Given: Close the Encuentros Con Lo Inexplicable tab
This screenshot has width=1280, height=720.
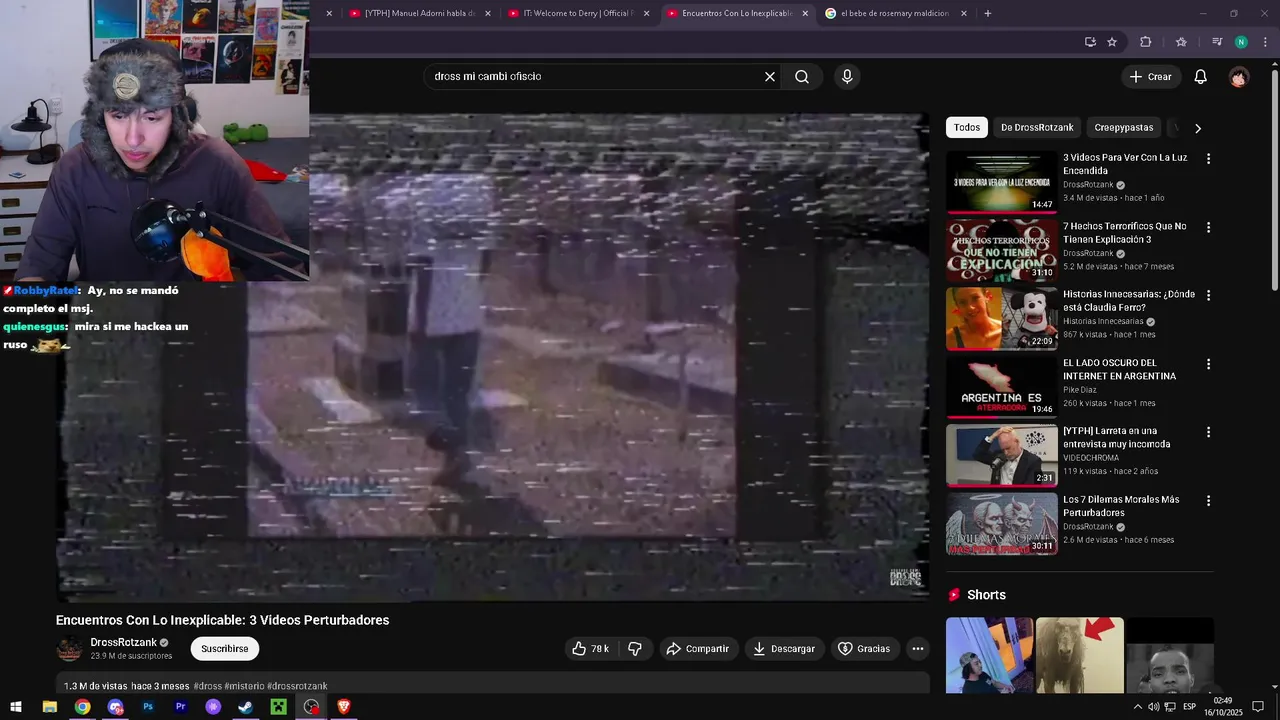Looking at the screenshot, I should 805,13.
